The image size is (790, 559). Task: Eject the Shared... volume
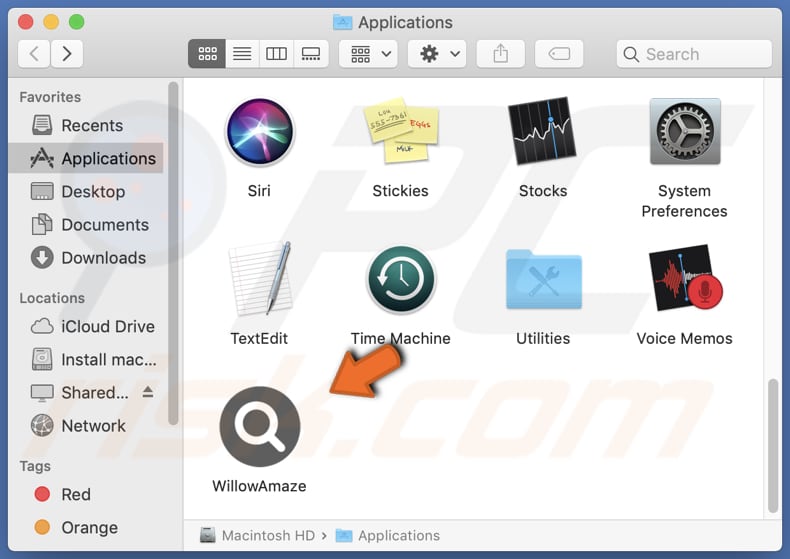pyautogui.click(x=148, y=392)
